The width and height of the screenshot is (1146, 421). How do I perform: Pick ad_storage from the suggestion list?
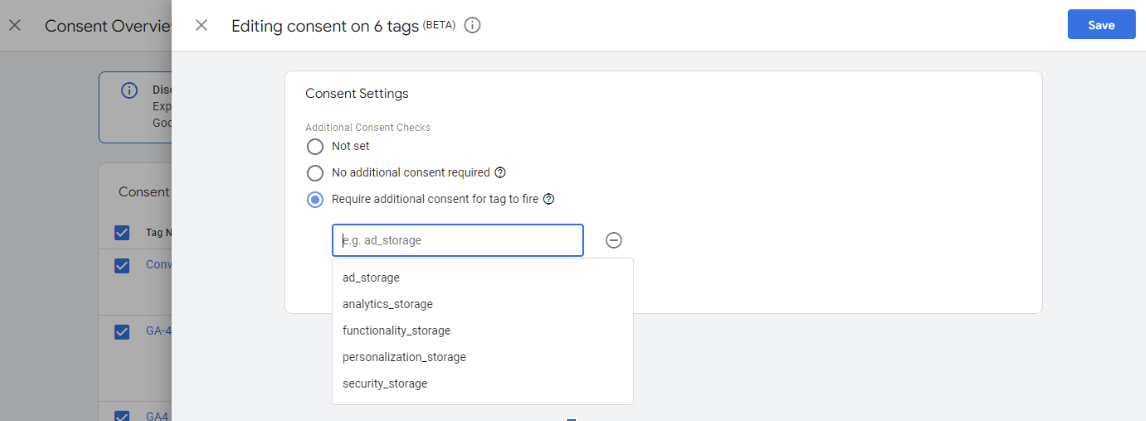point(371,277)
